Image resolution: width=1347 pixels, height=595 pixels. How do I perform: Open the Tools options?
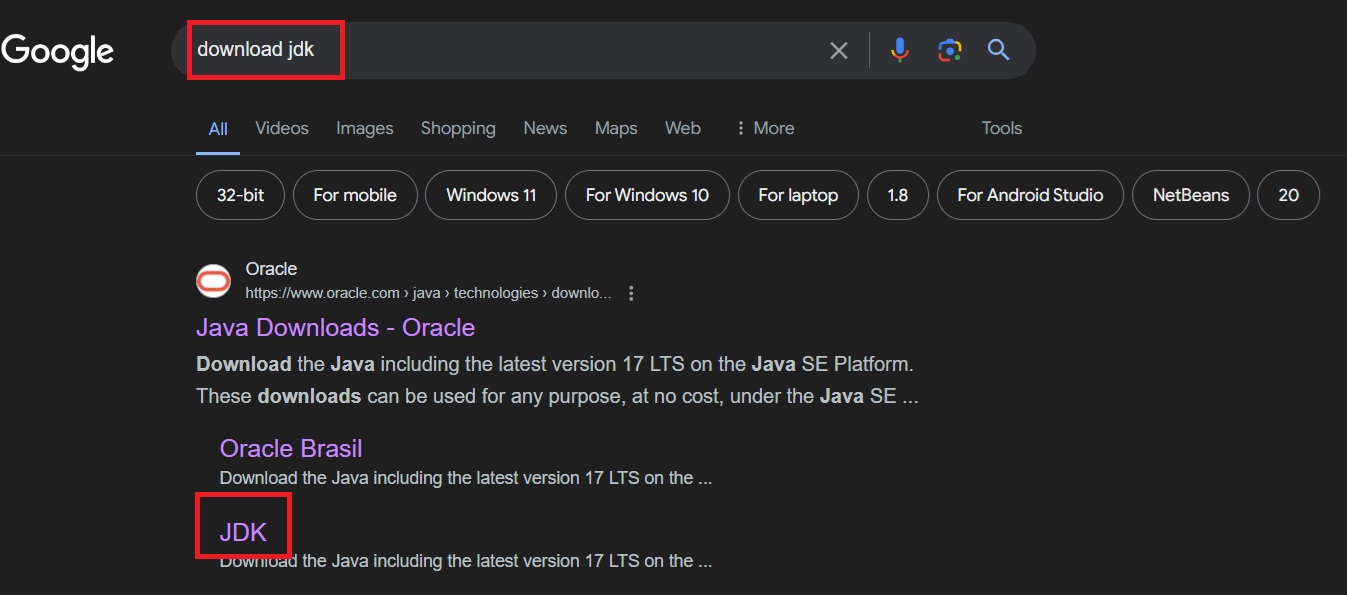coord(1001,128)
